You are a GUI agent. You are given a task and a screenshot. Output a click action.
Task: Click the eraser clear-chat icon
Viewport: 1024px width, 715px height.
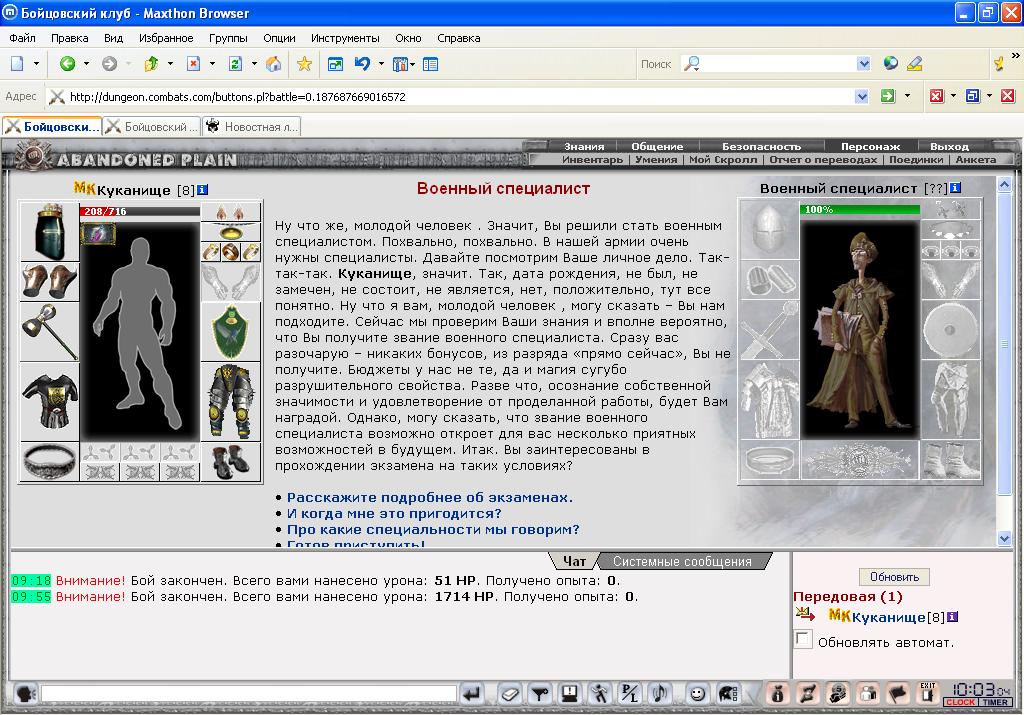[509, 693]
